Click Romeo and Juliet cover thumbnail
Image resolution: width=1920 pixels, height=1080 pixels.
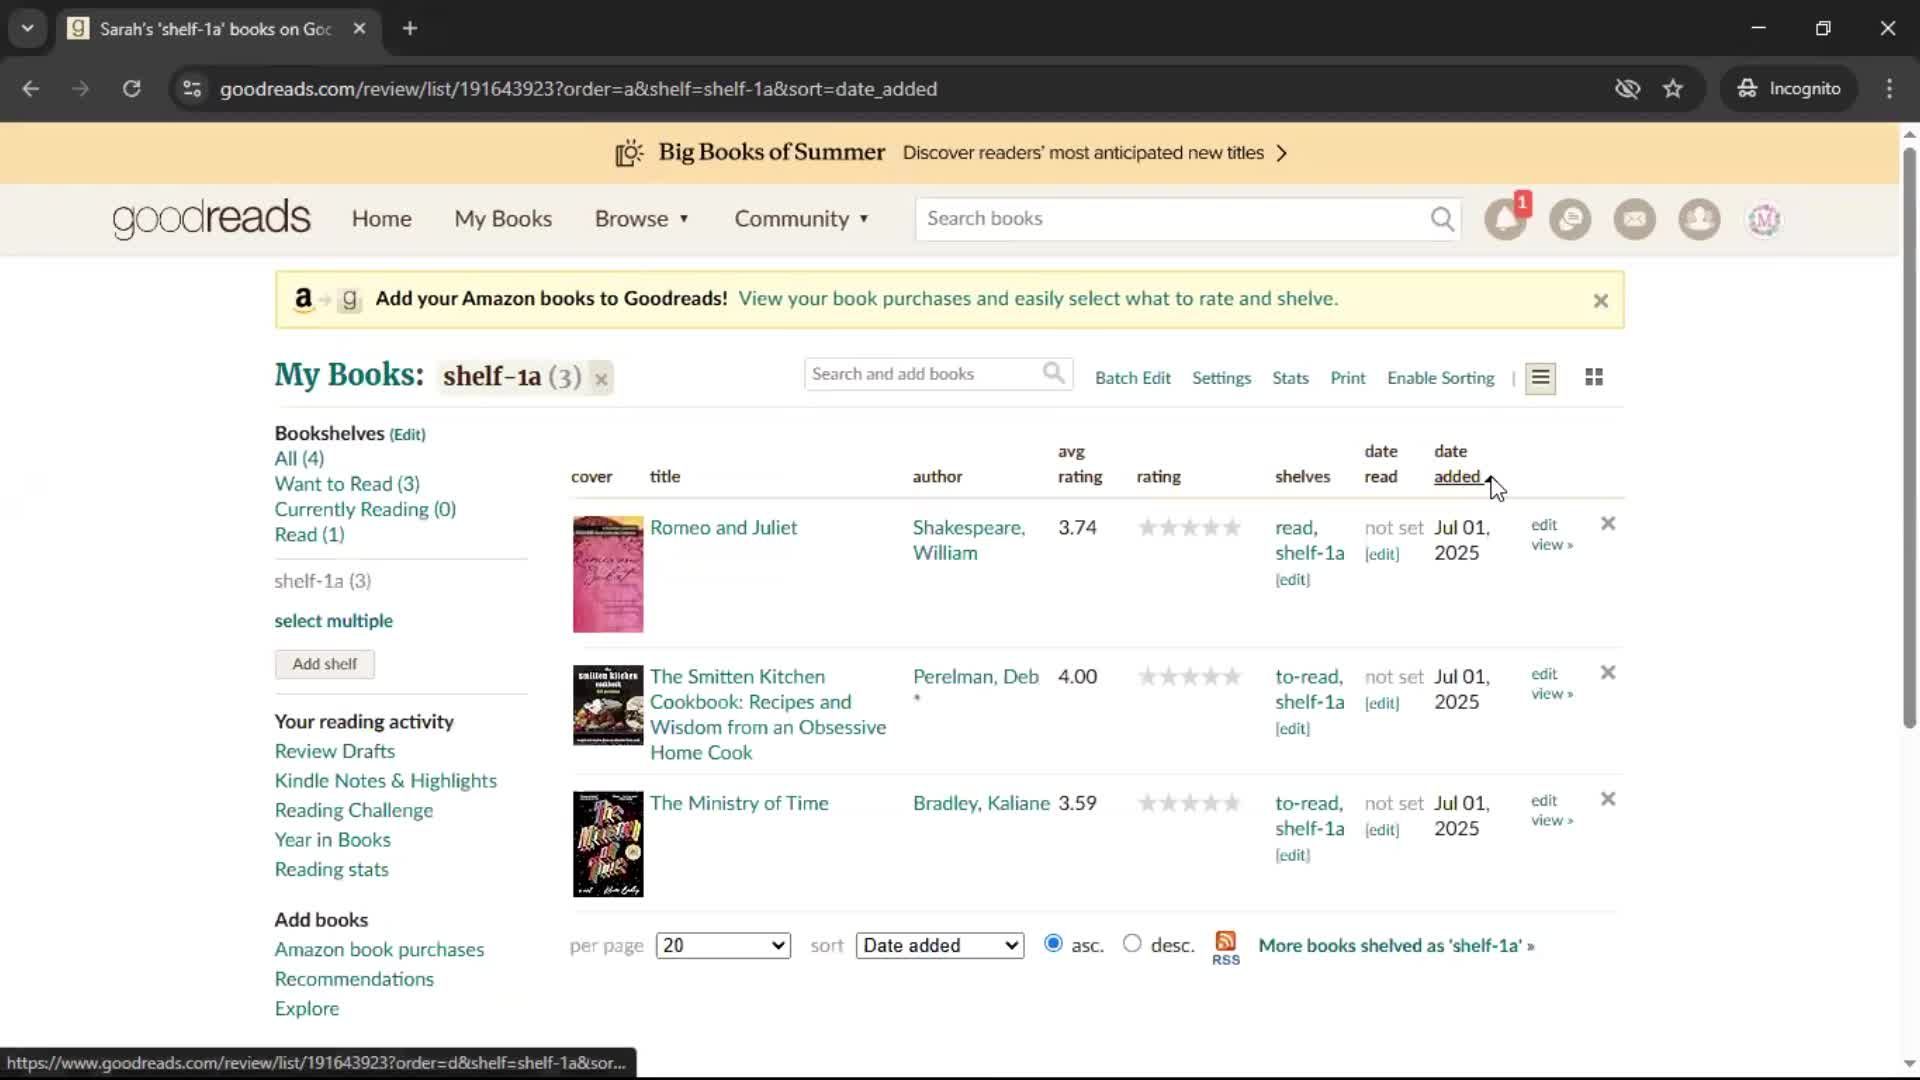click(x=608, y=574)
